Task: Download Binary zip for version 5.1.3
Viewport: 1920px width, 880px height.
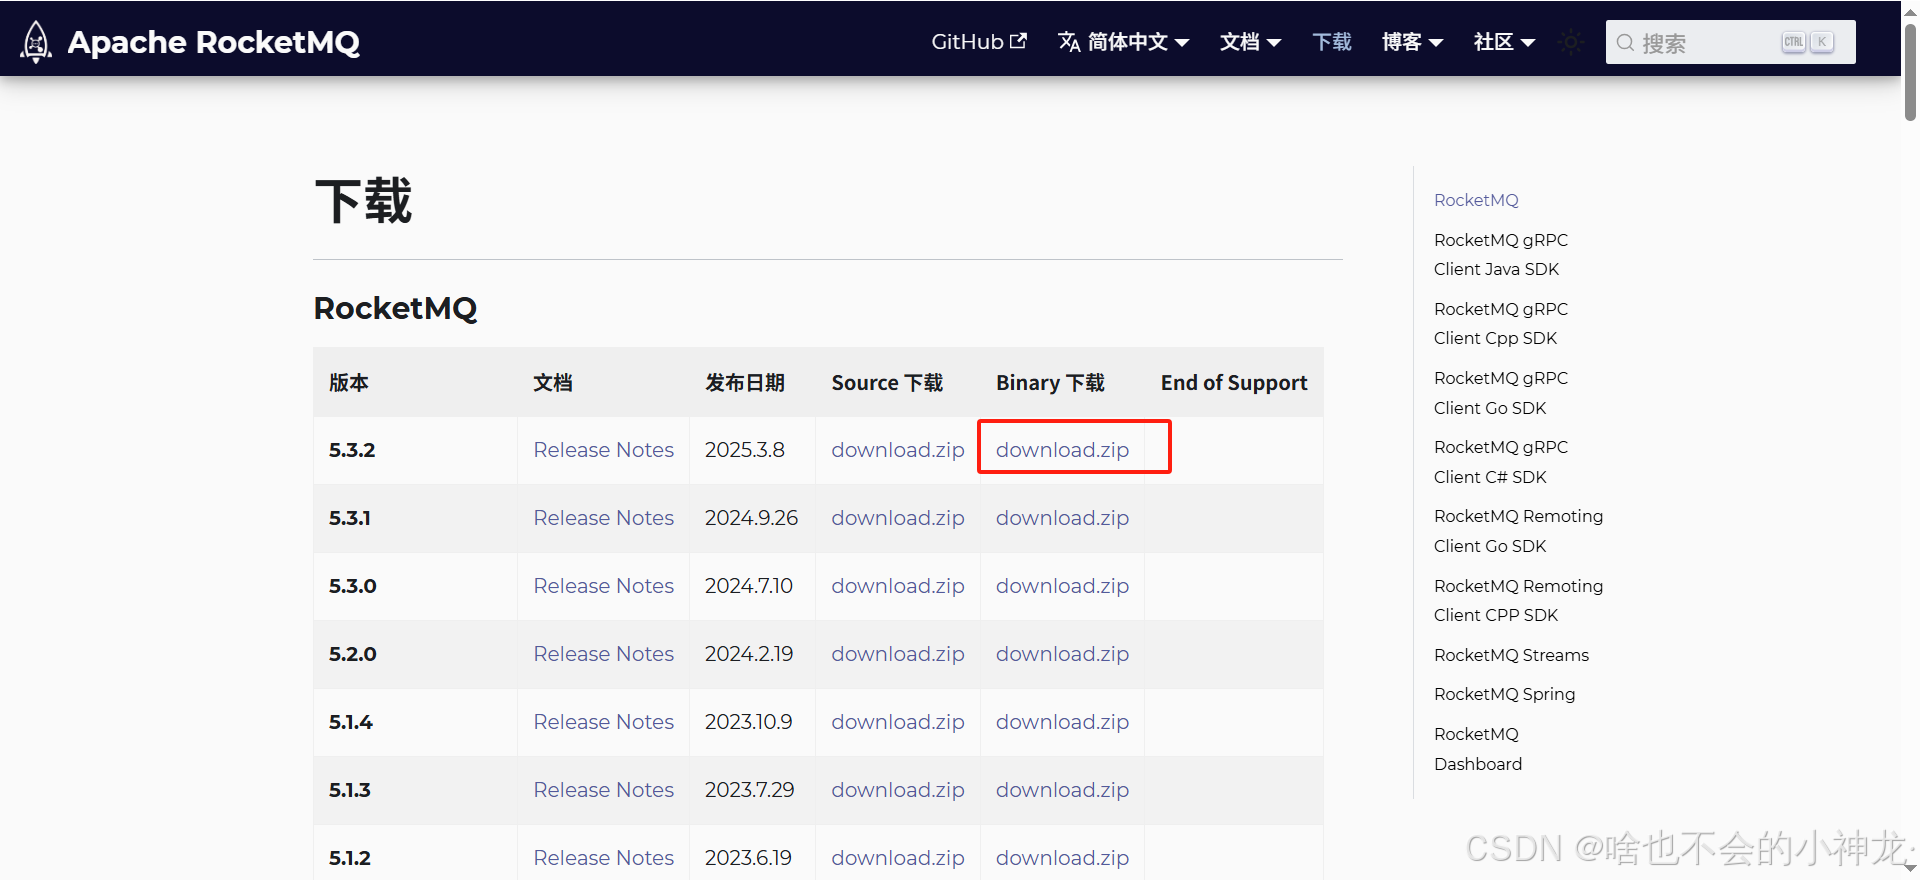Action: click(1062, 790)
